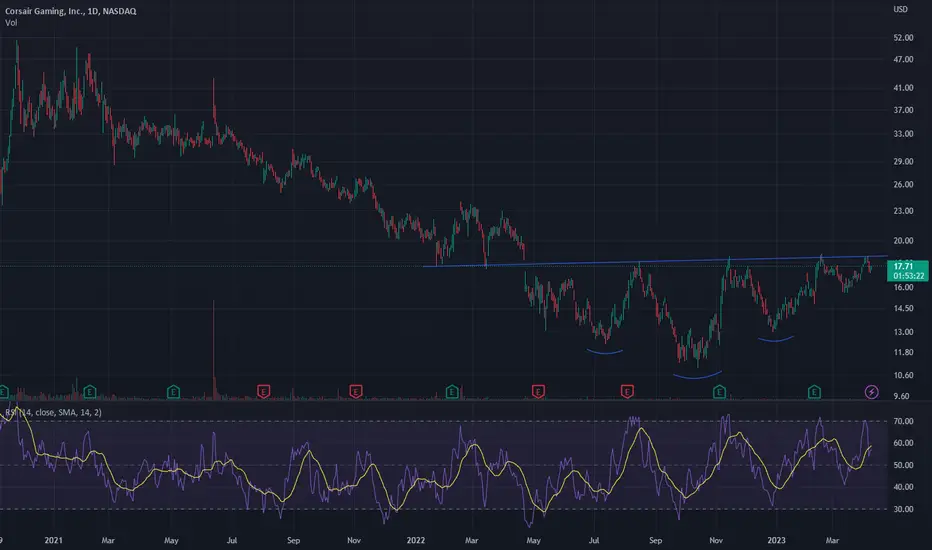Click the 2022 label on the time axis
The height and width of the screenshot is (550, 932).
point(415,540)
